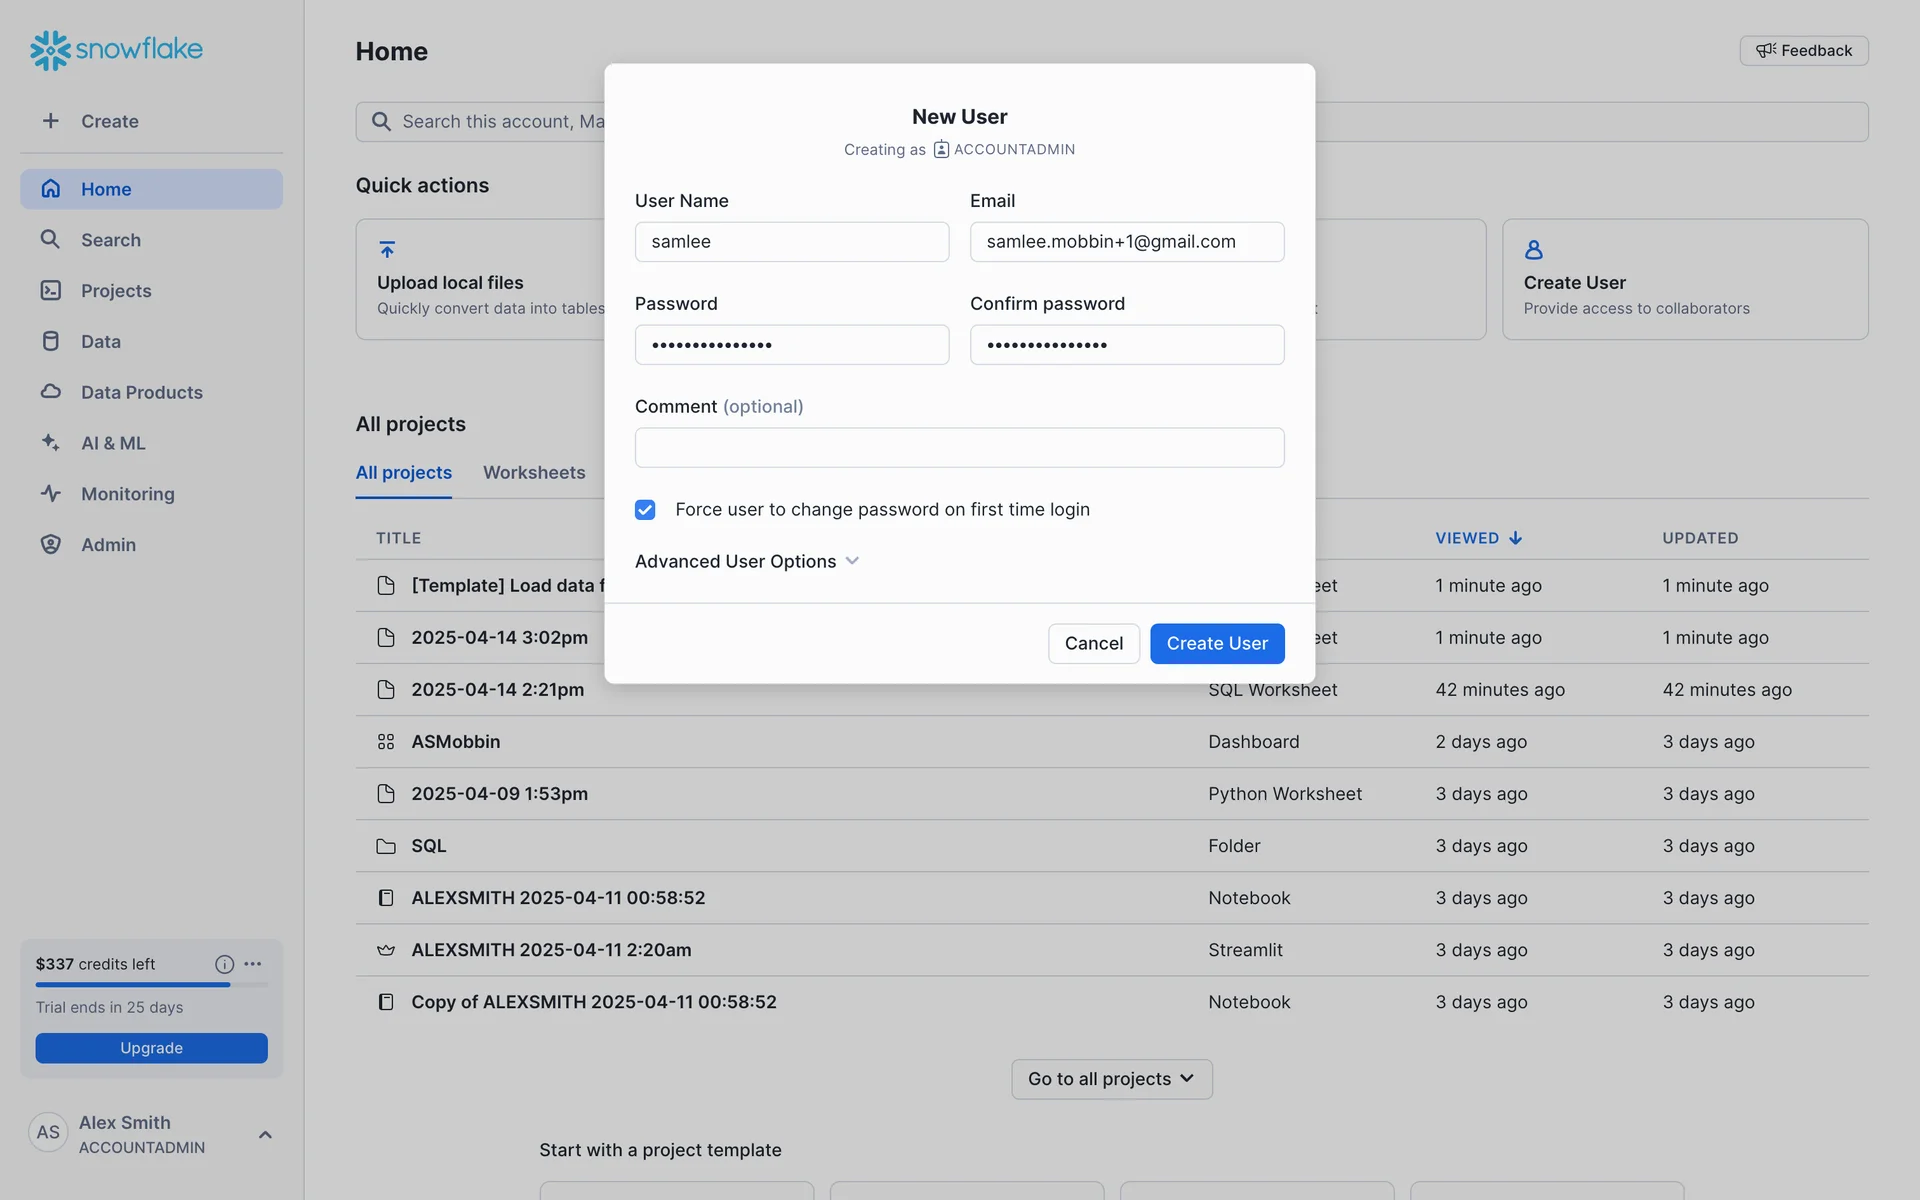The height and width of the screenshot is (1200, 1920).
Task: Expand the Alex Smith account menu
Action: coord(265,1134)
